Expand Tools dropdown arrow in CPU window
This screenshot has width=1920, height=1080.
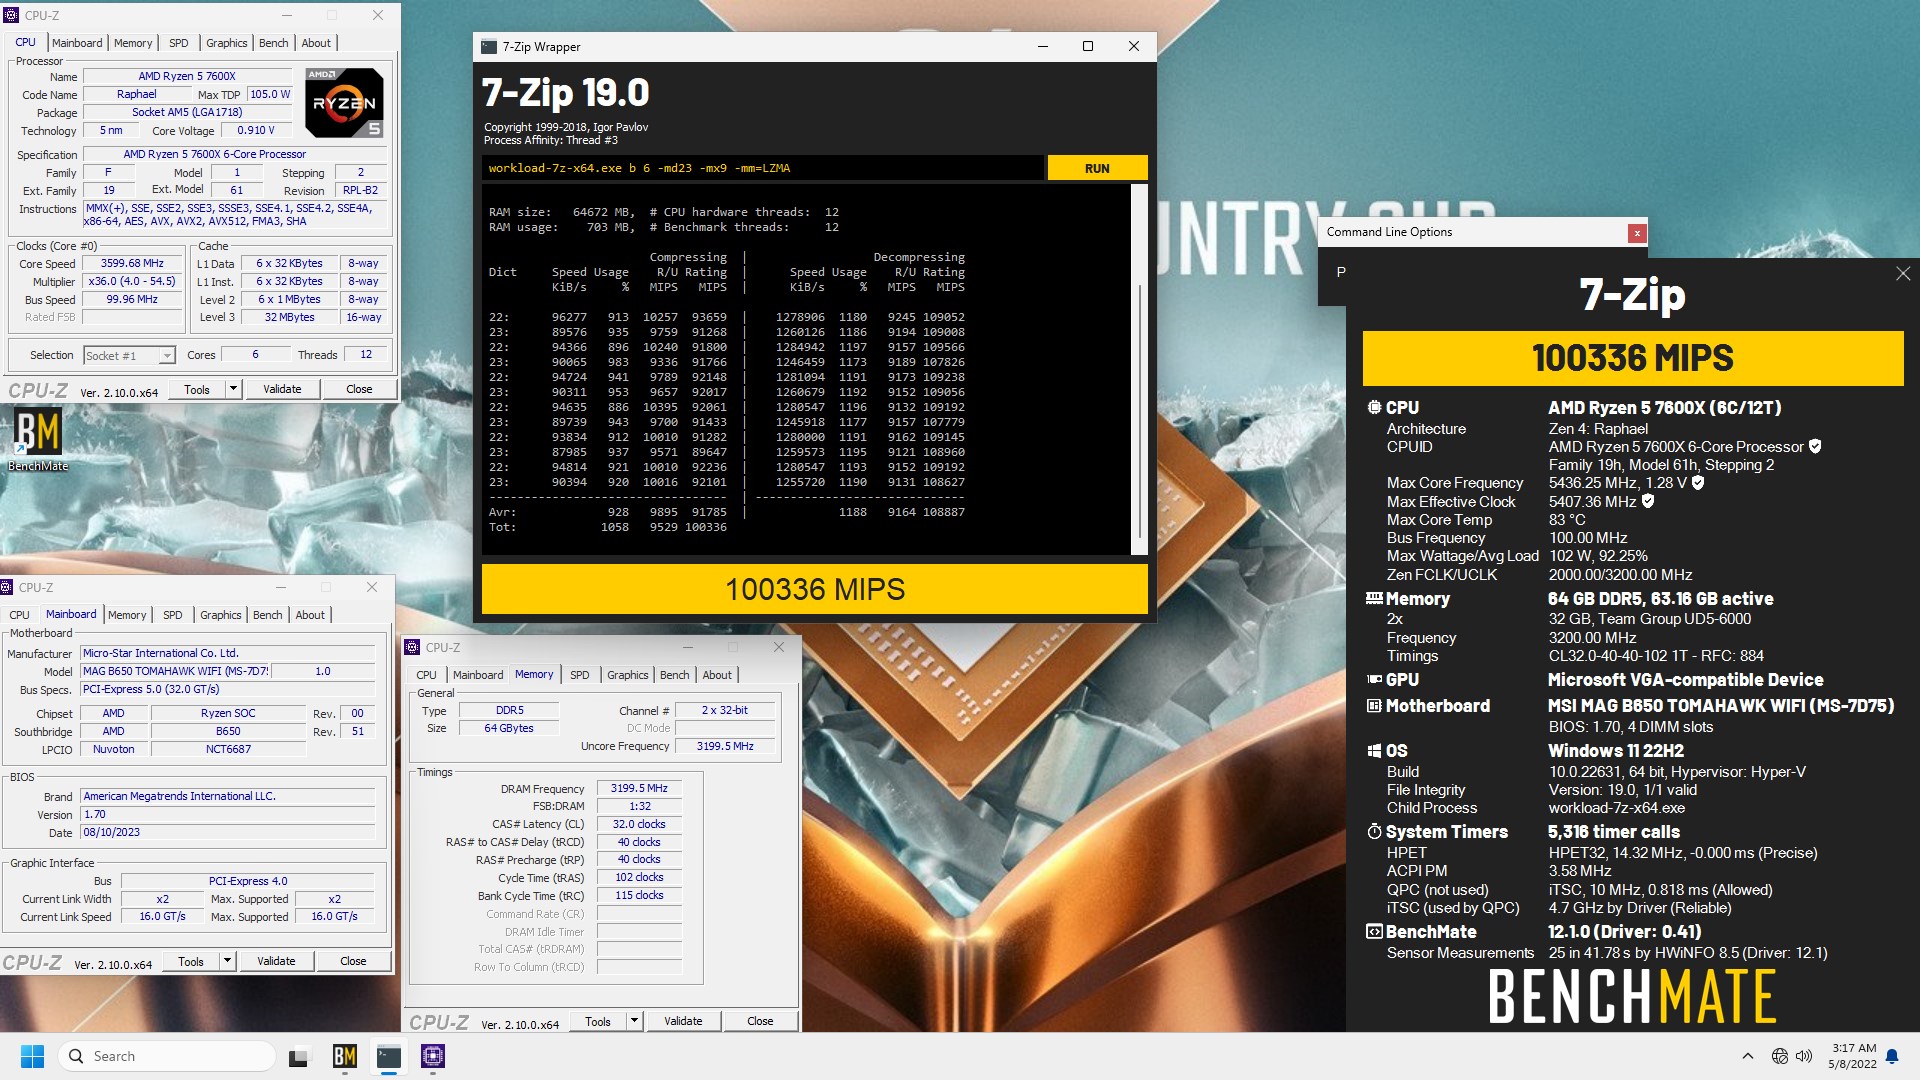233,389
